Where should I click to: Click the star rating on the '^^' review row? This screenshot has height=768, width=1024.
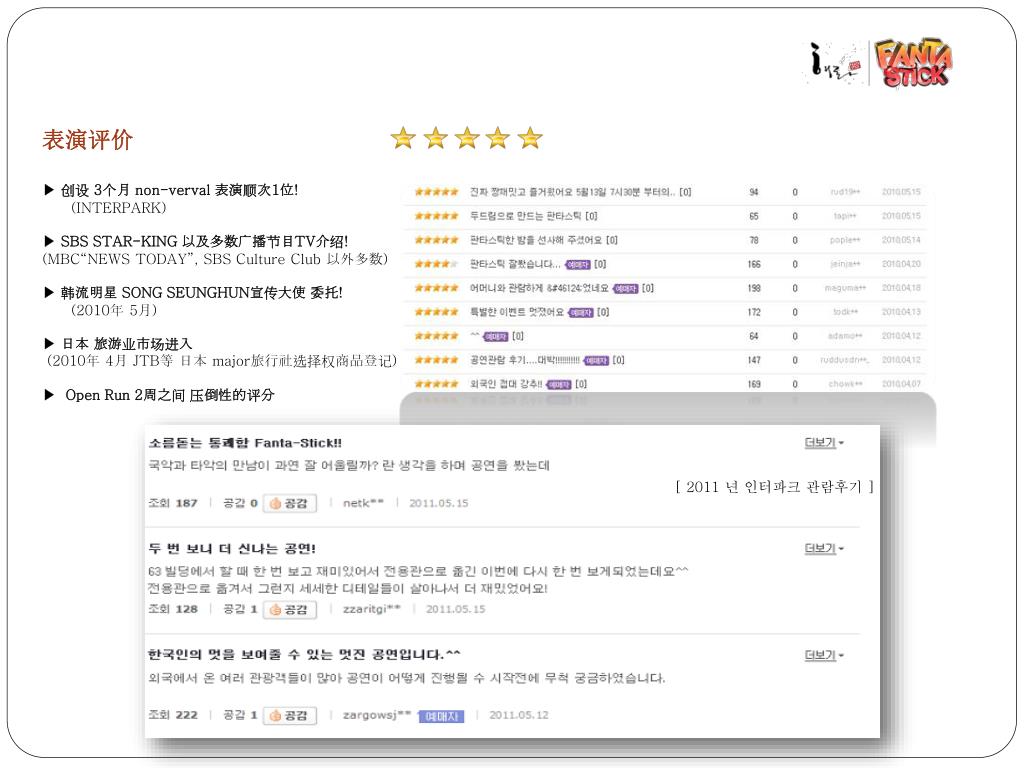[x=436, y=336]
